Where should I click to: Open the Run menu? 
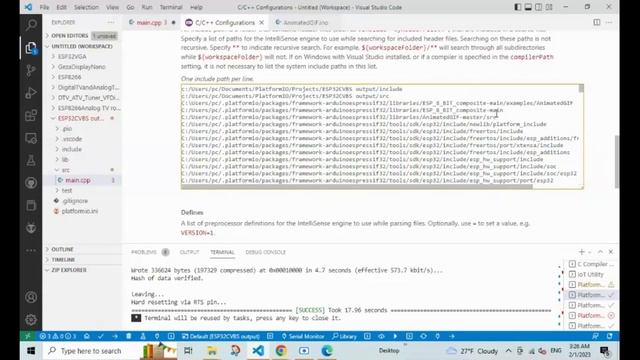click(x=147, y=7)
